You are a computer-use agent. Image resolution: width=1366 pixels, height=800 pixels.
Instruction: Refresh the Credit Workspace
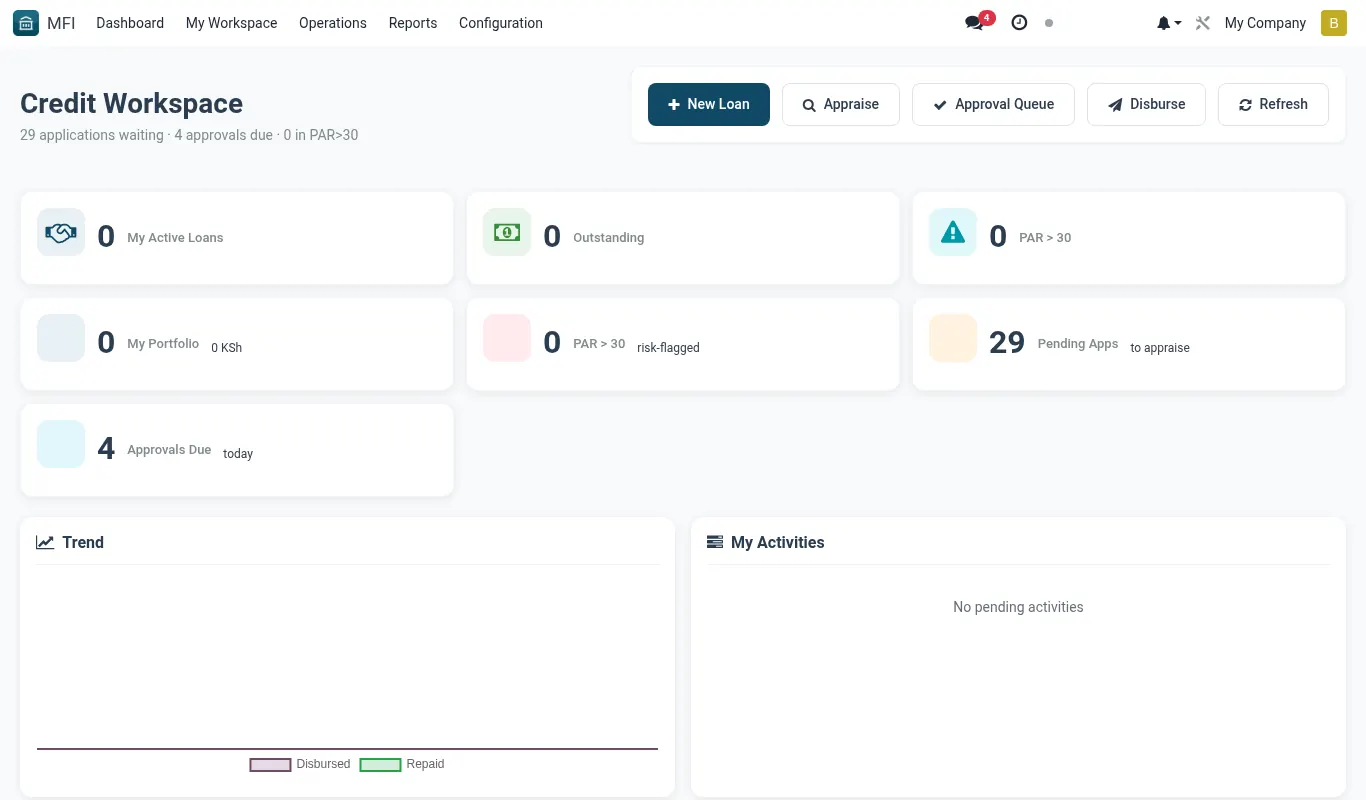coord(1273,104)
